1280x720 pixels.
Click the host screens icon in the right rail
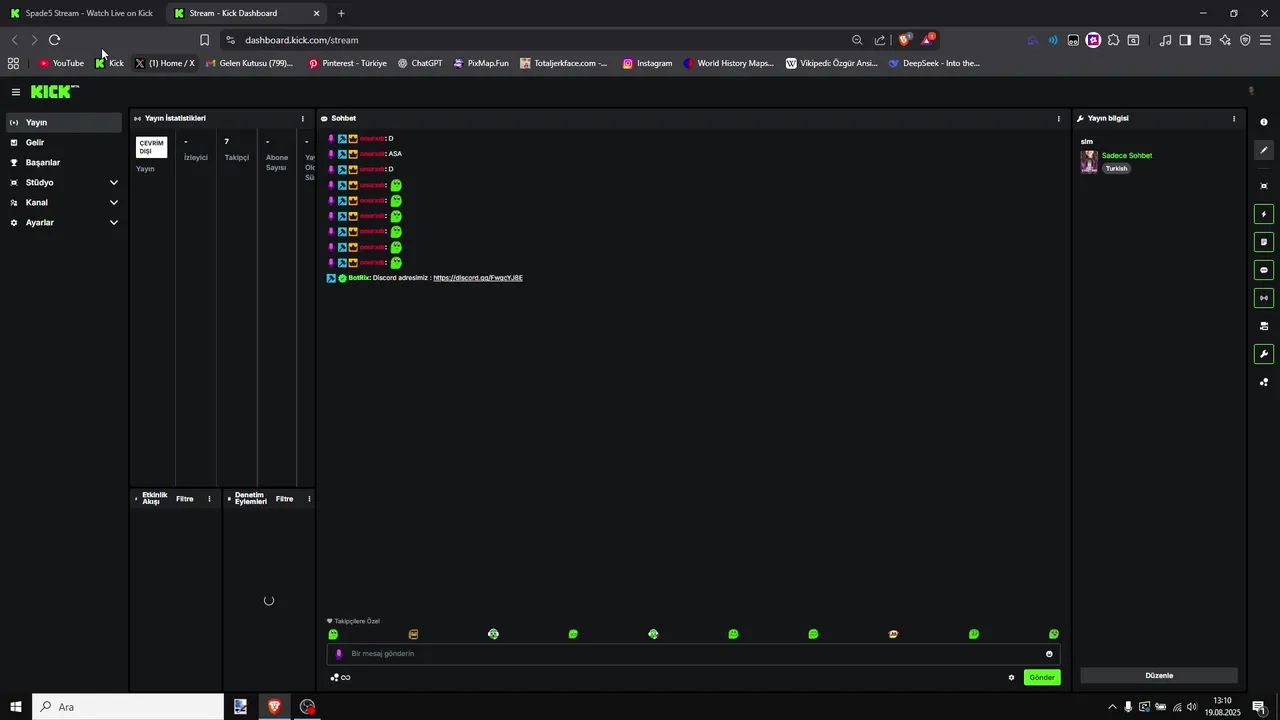1264,326
